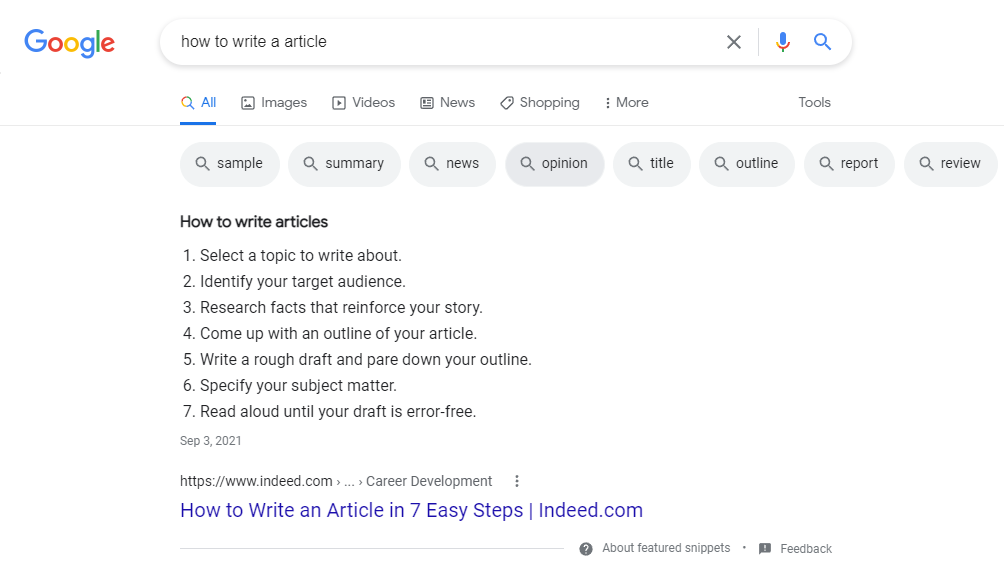Refine search with opinion chip
The height and width of the screenshot is (576, 1004).
click(x=555, y=164)
